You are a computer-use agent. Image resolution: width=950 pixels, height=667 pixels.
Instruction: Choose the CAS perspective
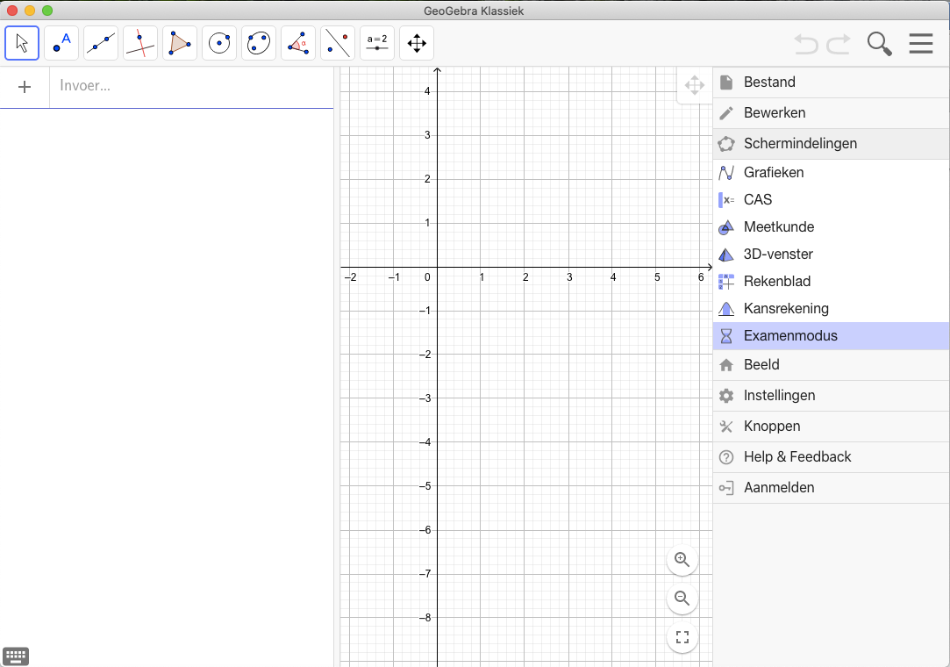(x=831, y=200)
